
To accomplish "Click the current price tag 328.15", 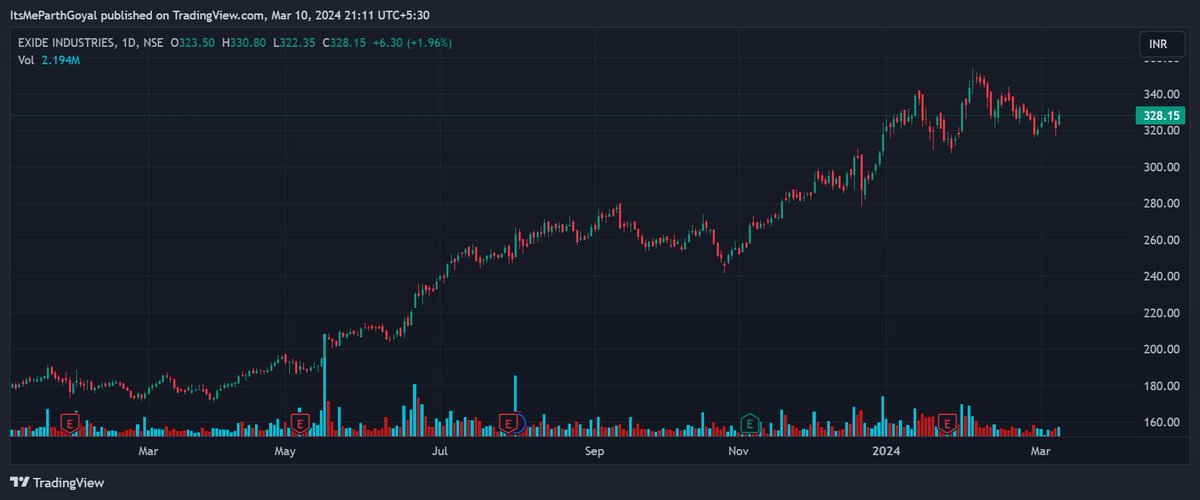I will [1158, 116].
